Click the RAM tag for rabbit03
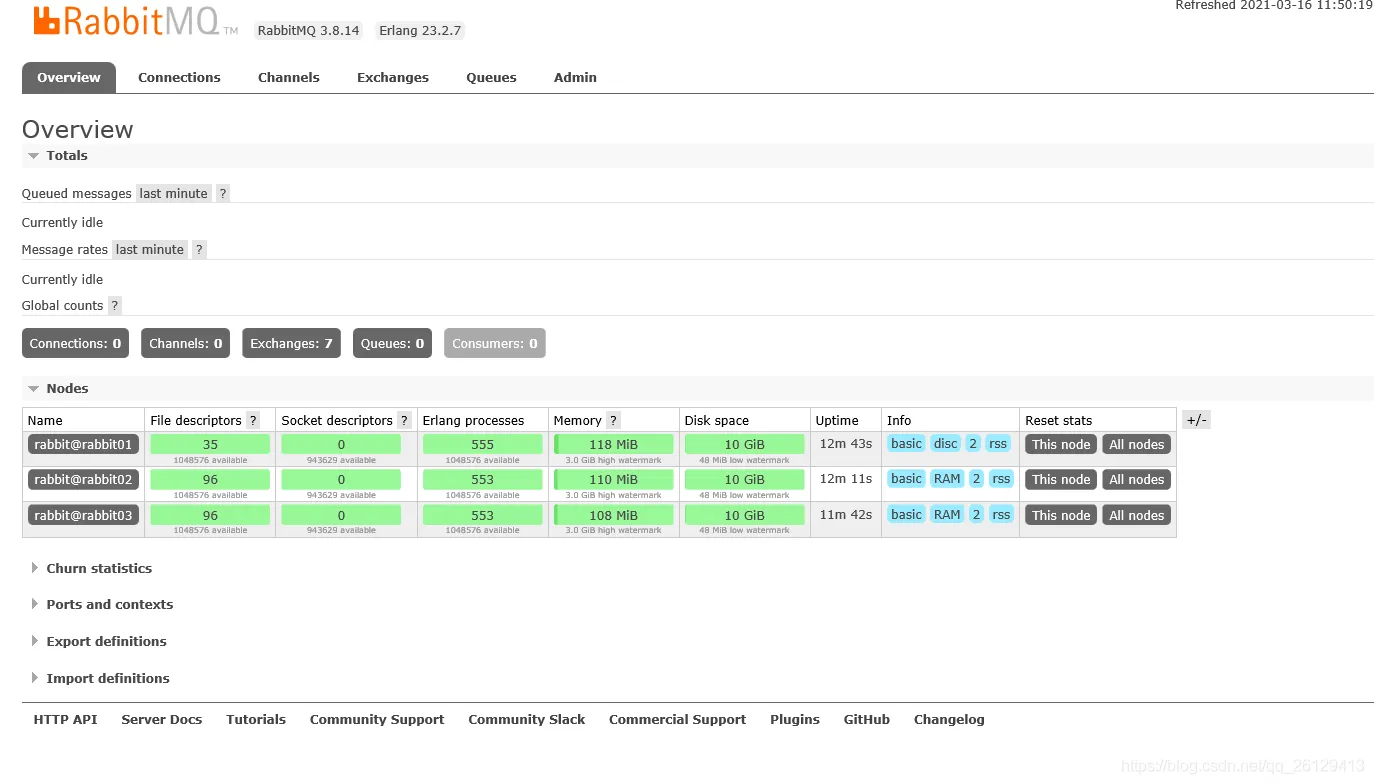The height and width of the screenshot is (784, 1374). [947, 514]
